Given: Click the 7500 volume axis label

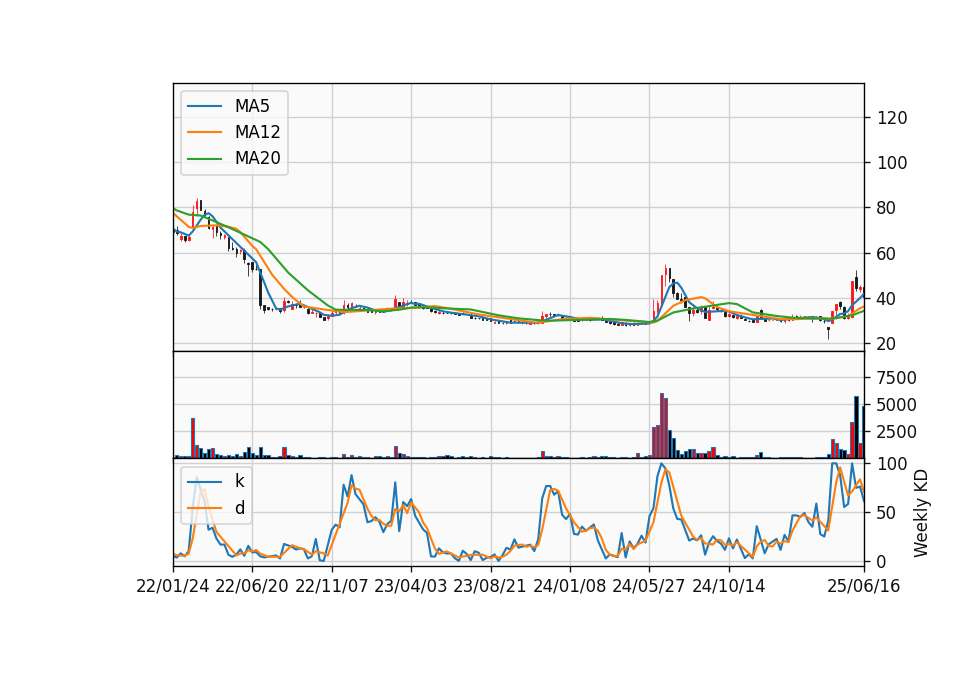Looking at the screenshot, I should coord(897,378).
